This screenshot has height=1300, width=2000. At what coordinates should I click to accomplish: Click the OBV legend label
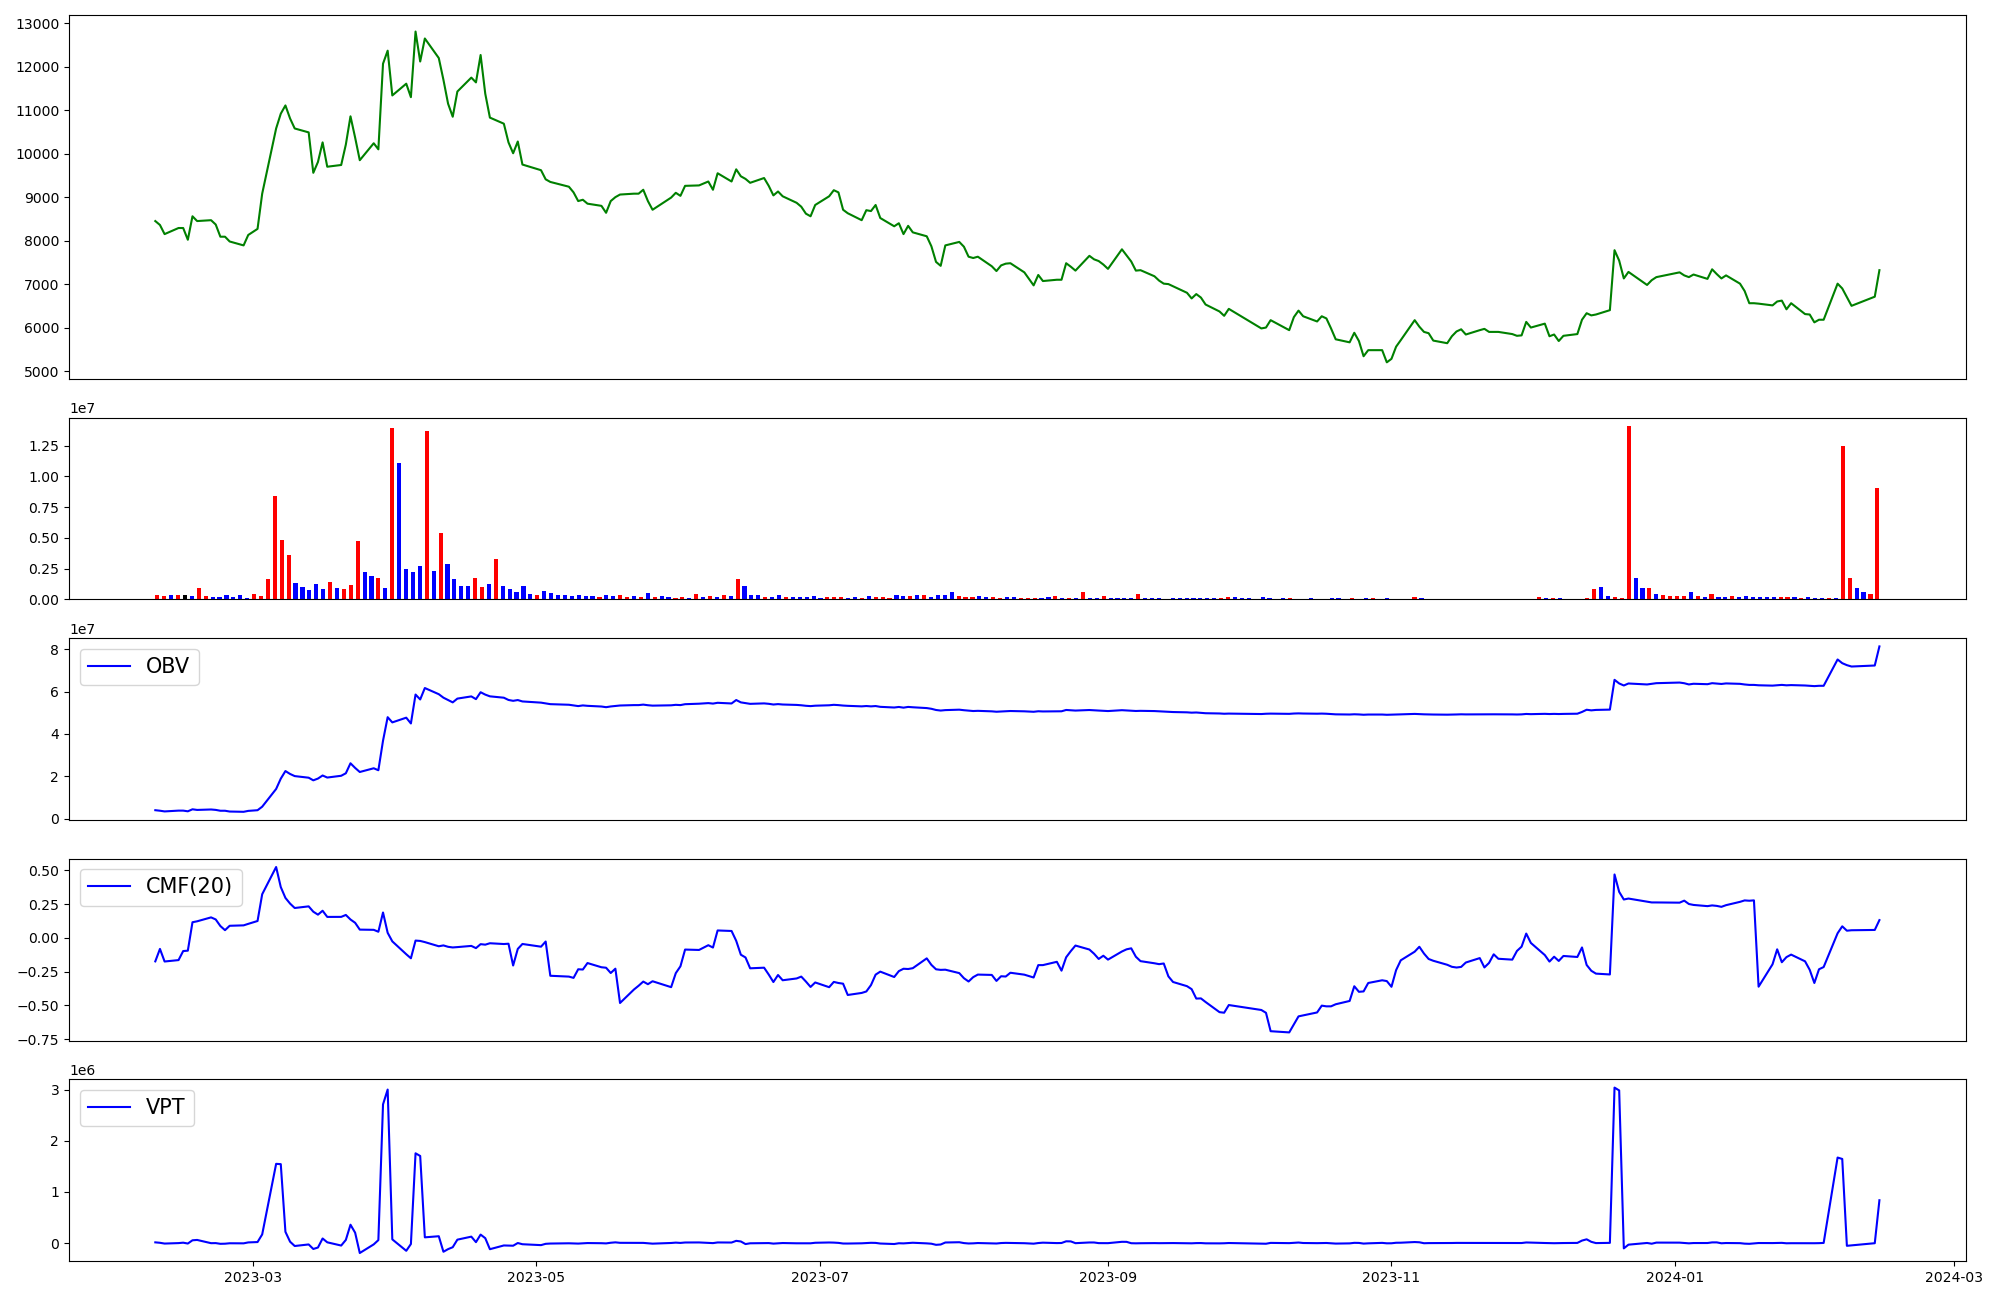pyautogui.click(x=167, y=667)
